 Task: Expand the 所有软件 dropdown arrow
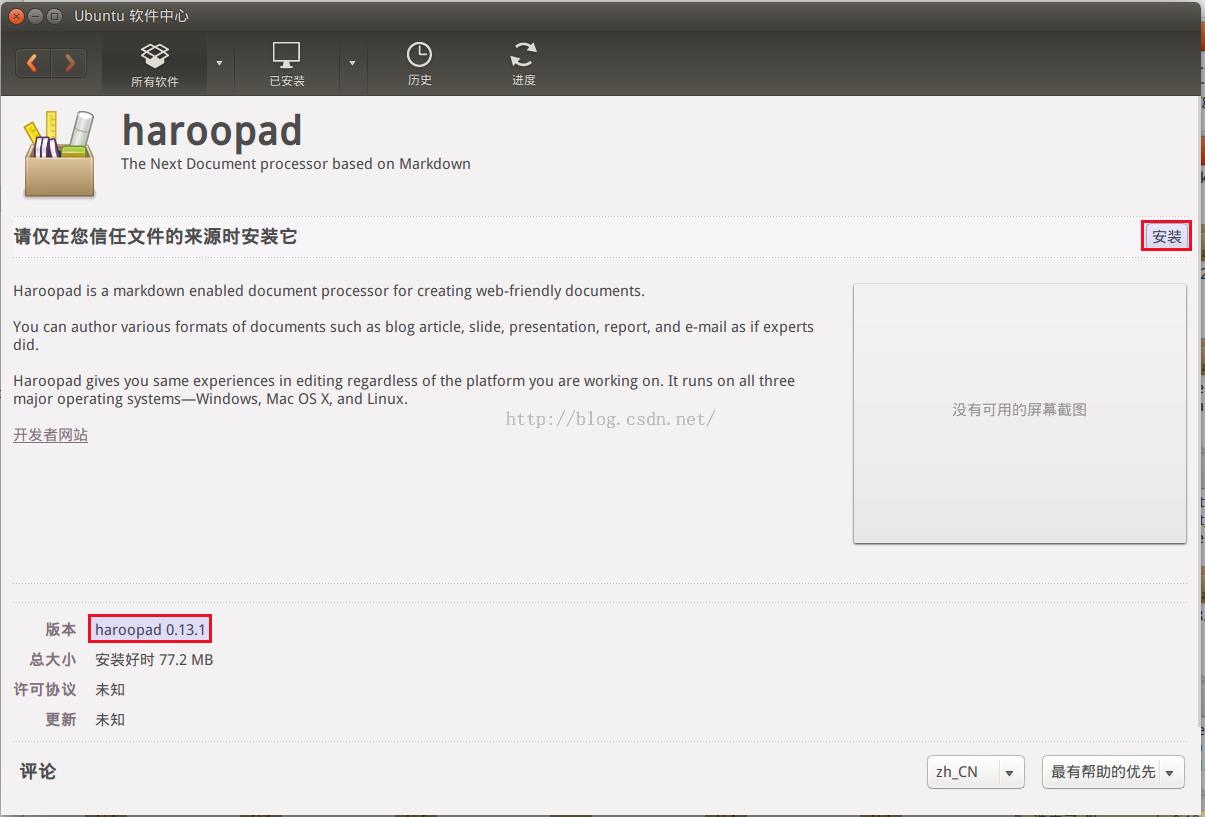[219, 64]
